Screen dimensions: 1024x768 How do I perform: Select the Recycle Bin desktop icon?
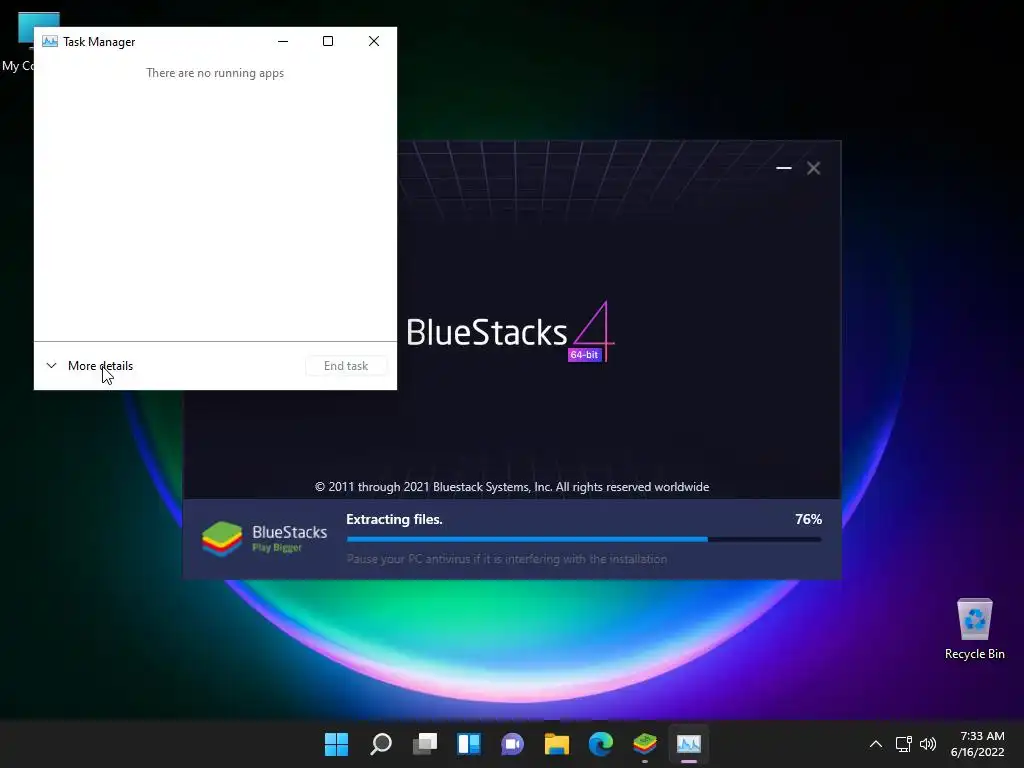tap(974, 629)
